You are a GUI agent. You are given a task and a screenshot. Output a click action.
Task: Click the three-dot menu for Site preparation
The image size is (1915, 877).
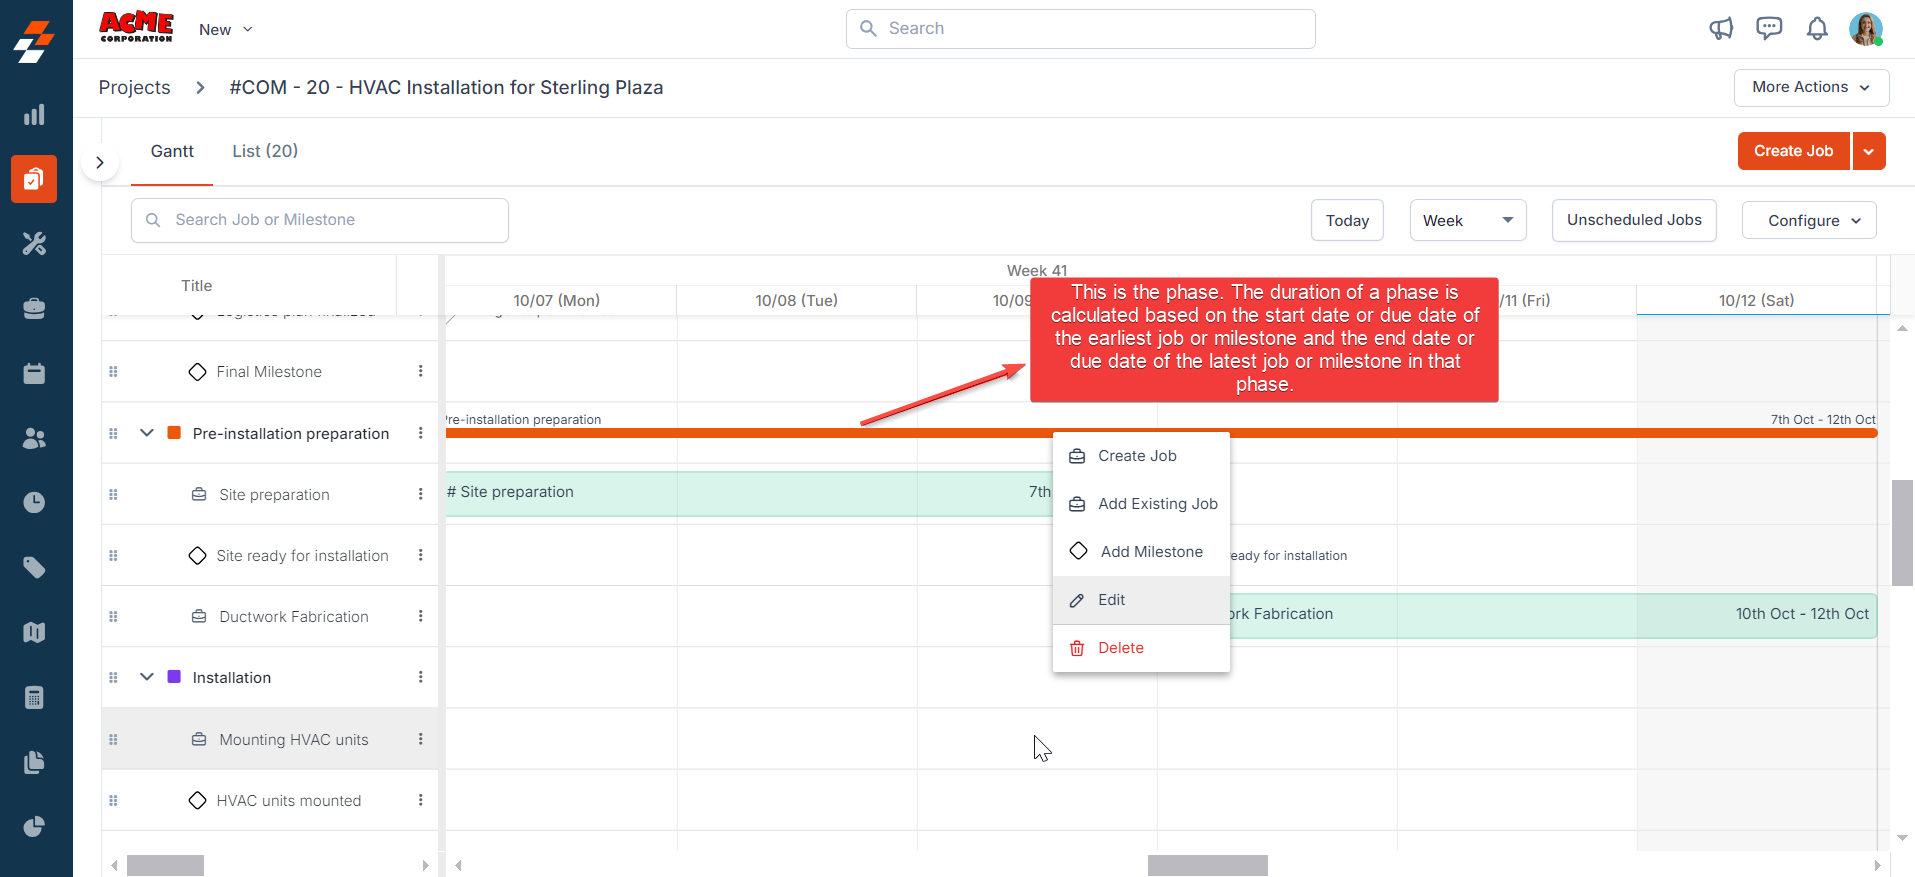pyautogui.click(x=421, y=494)
